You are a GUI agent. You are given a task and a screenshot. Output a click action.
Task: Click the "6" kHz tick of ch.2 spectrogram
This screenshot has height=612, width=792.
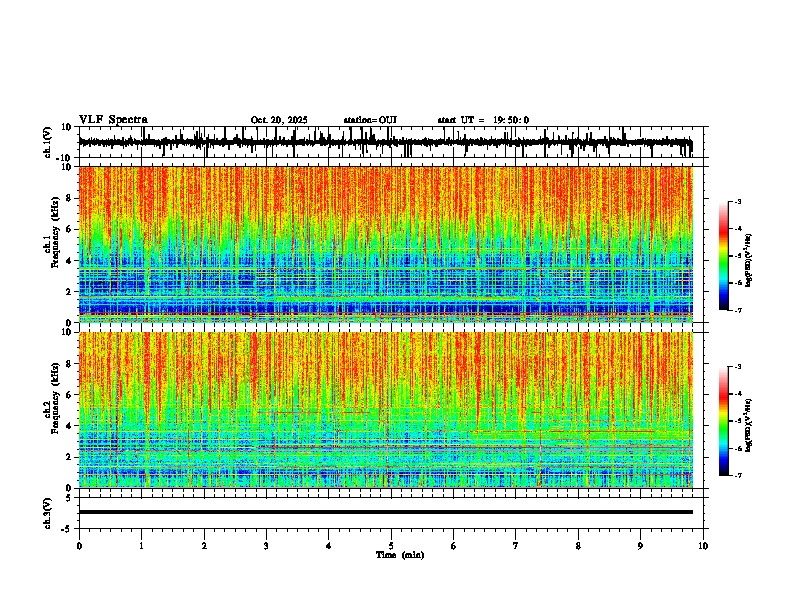(x=70, y=394)
